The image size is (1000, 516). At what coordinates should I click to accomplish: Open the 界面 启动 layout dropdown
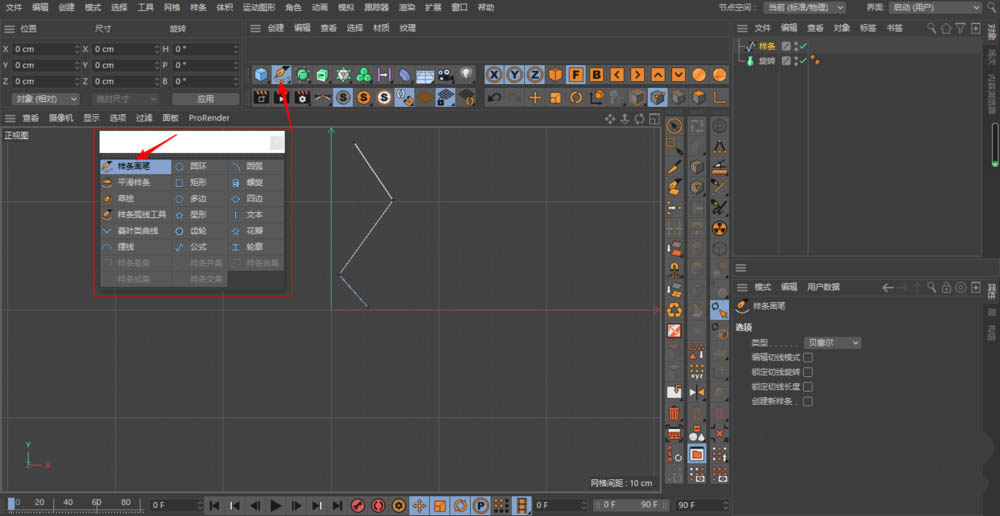click(936, 8)
